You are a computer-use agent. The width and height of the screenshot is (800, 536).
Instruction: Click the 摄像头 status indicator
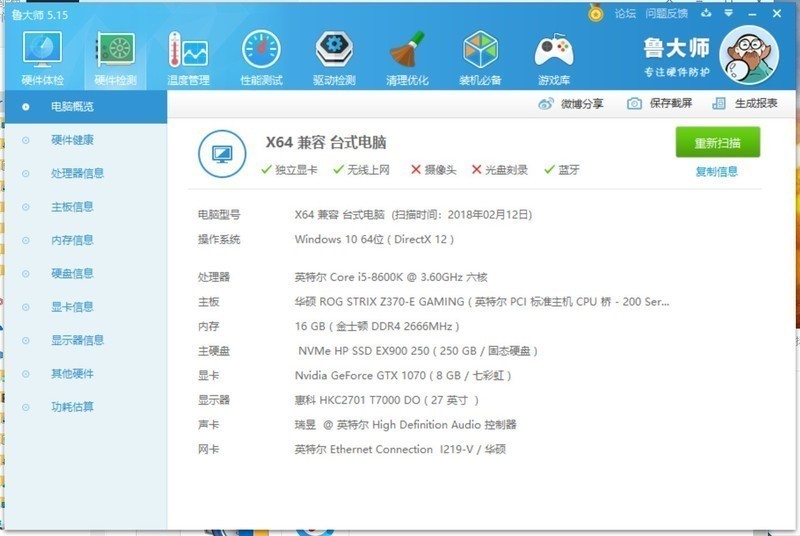coord(434,170)
